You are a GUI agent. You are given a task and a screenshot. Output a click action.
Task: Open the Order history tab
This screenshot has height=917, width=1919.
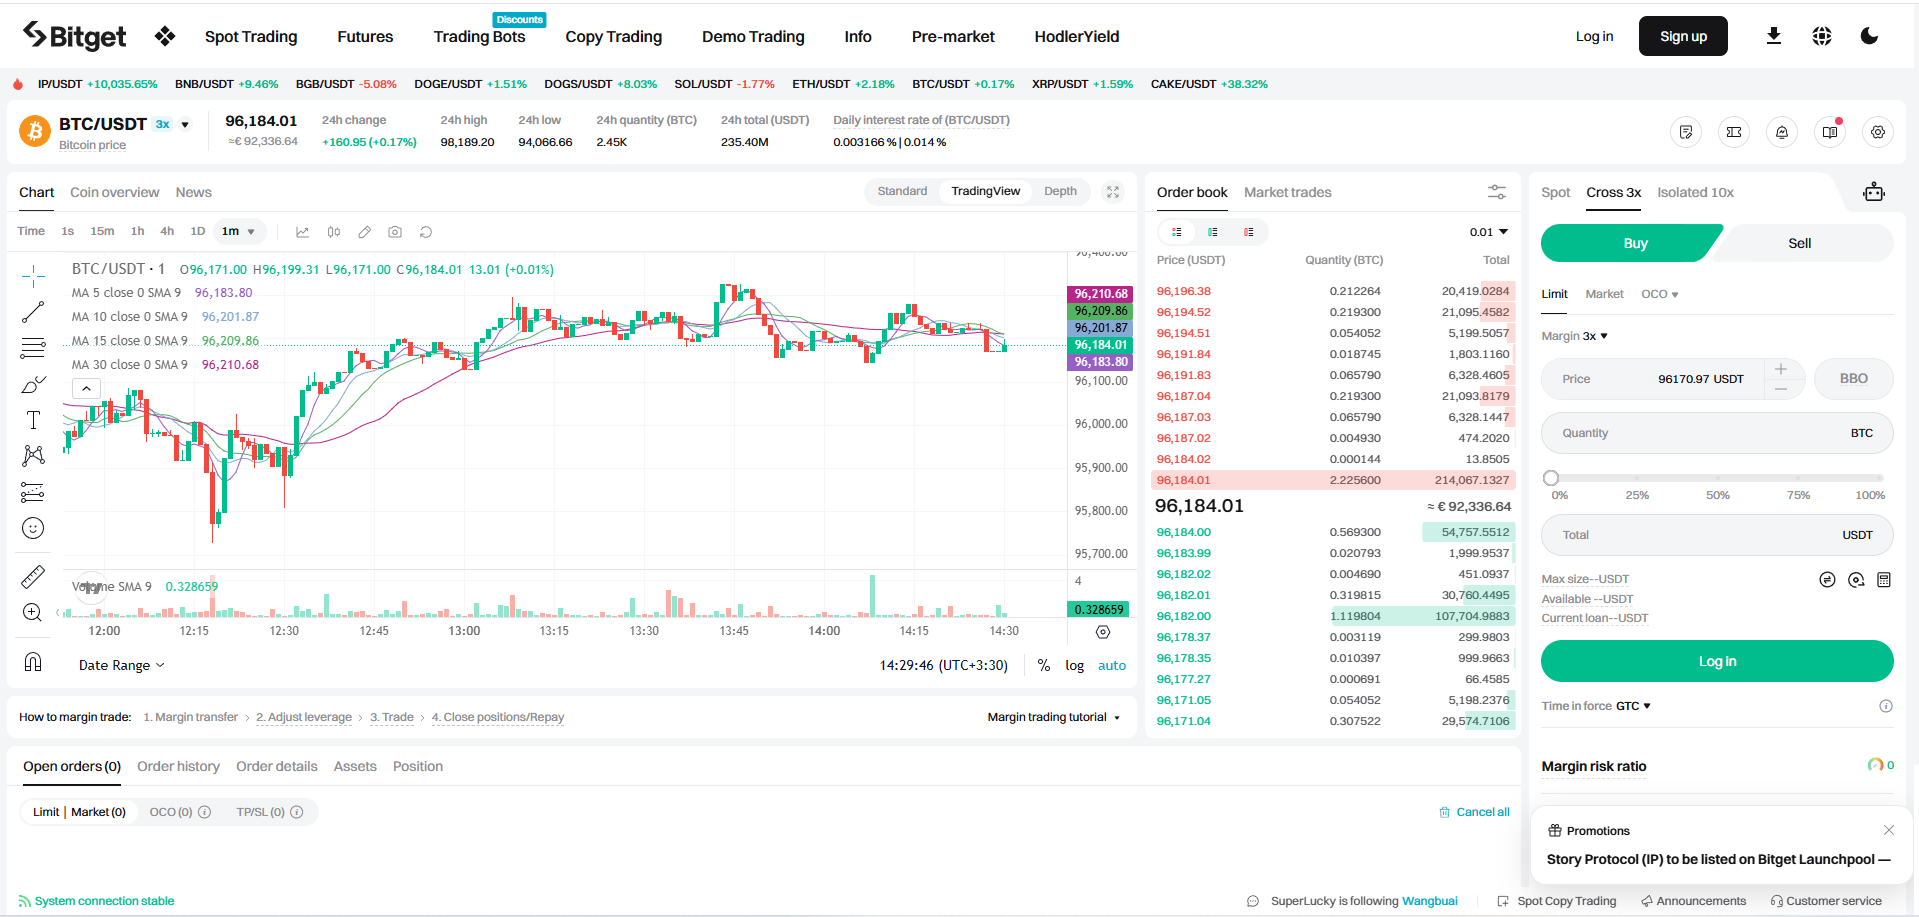click(x=178, y=766)
